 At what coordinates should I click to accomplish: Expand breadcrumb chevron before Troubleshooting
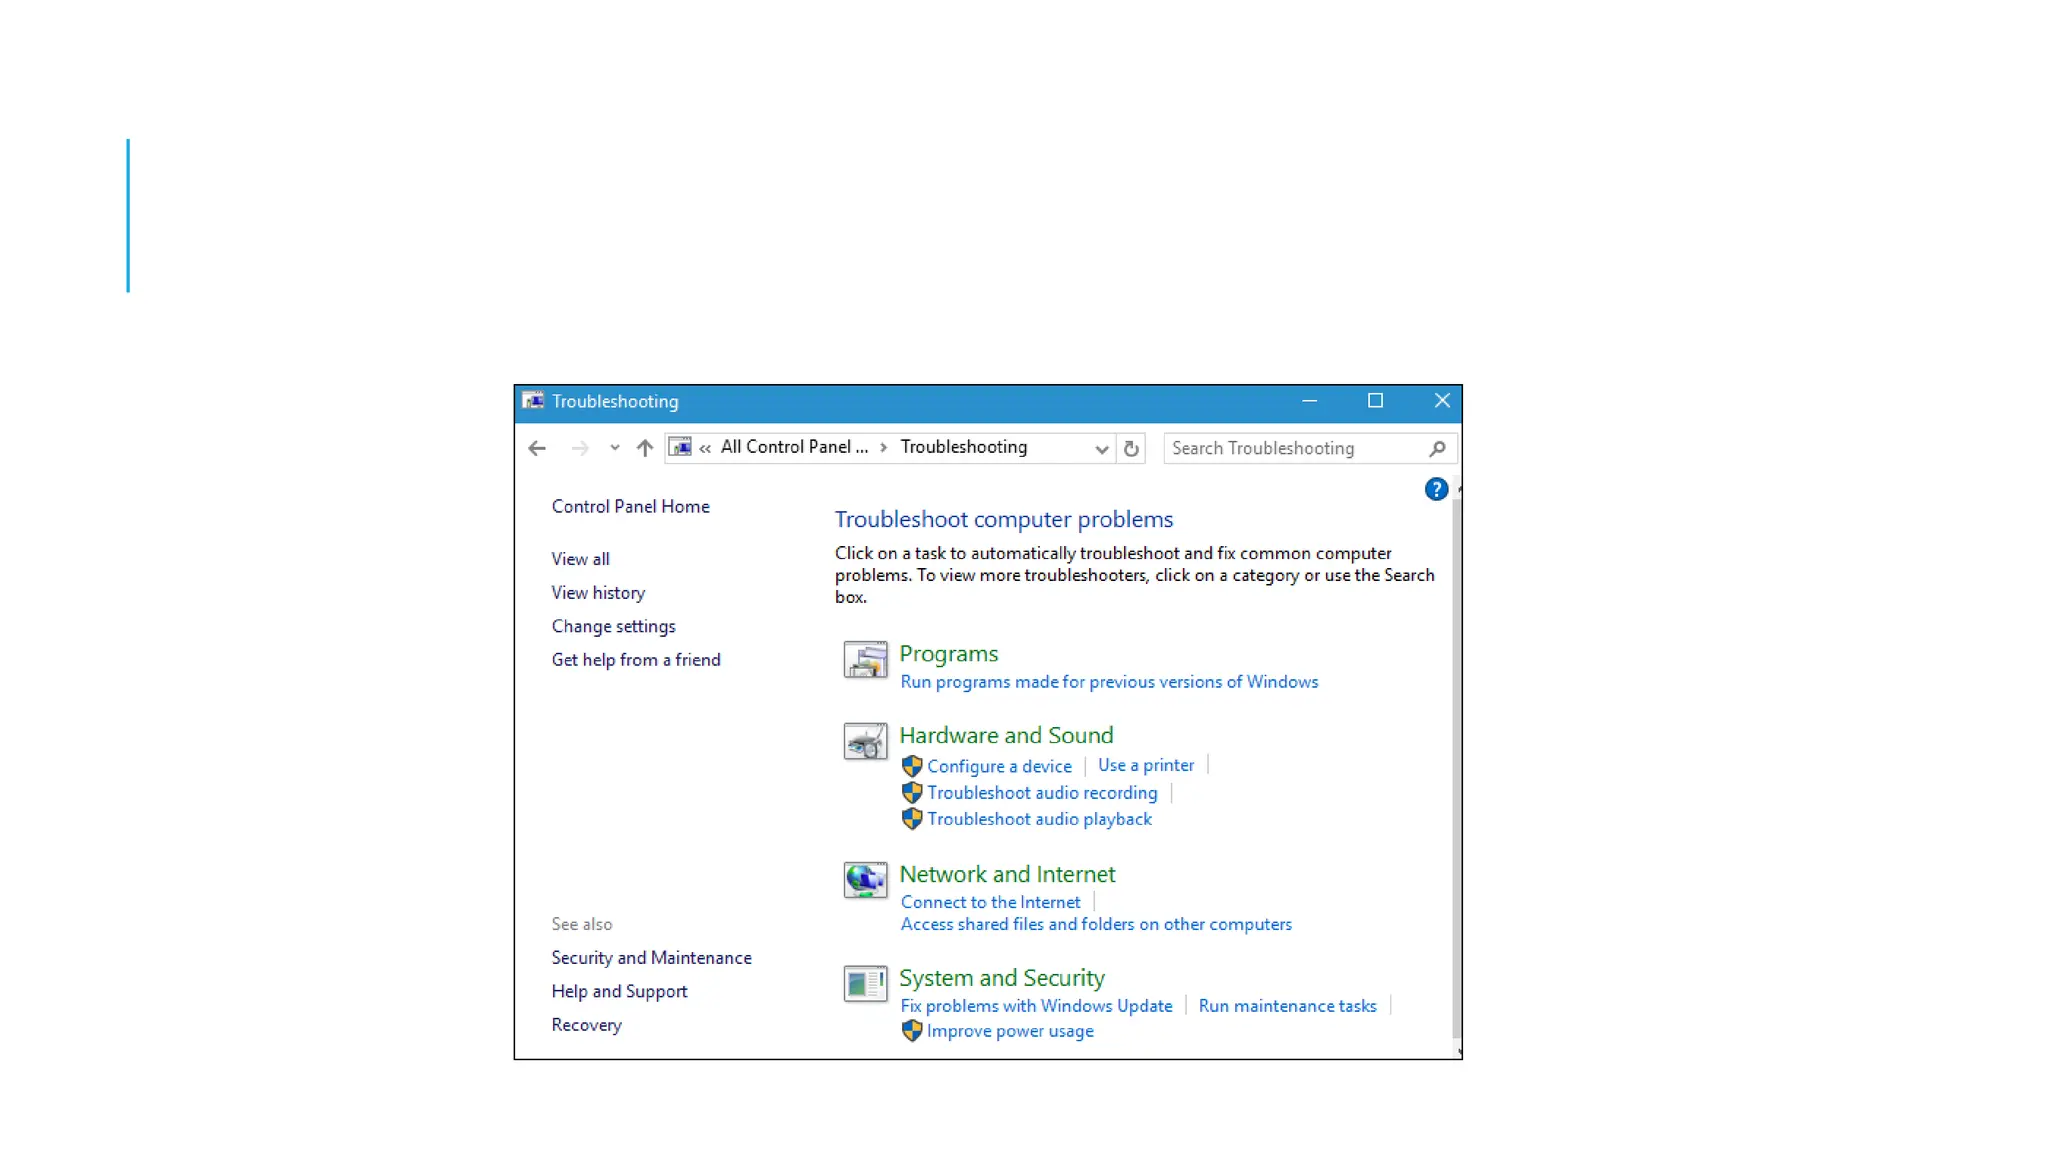pos(884,448)
